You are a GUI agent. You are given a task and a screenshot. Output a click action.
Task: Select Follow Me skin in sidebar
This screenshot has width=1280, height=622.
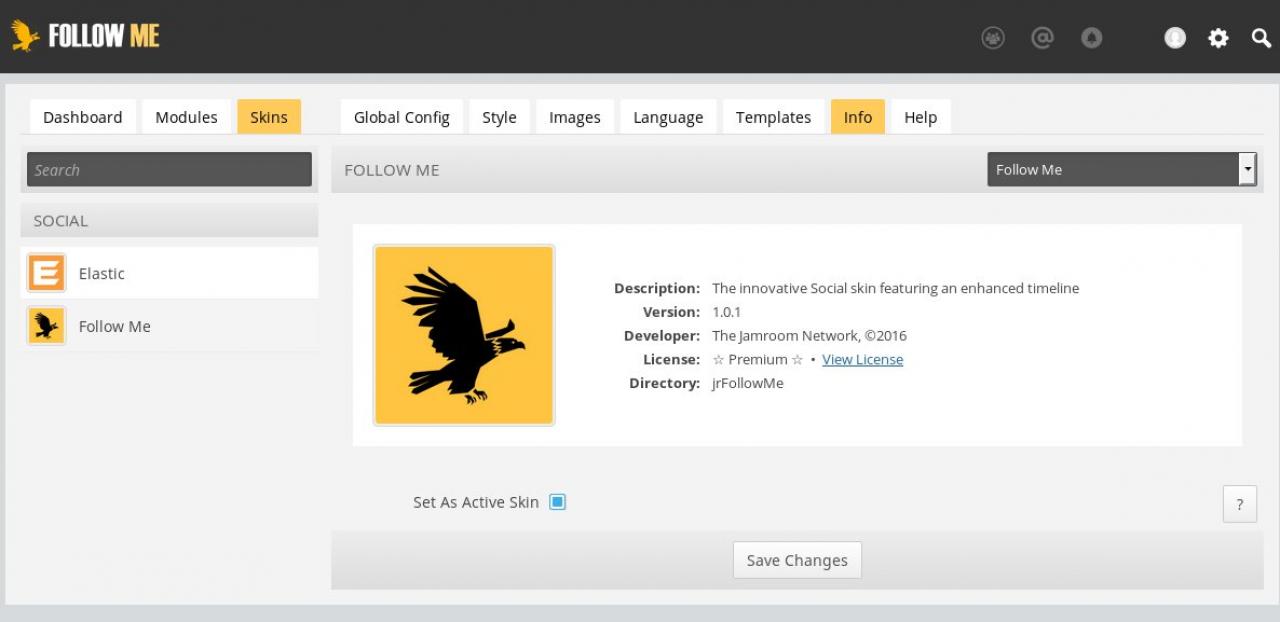pyautogui.click(x=114, y=326)
